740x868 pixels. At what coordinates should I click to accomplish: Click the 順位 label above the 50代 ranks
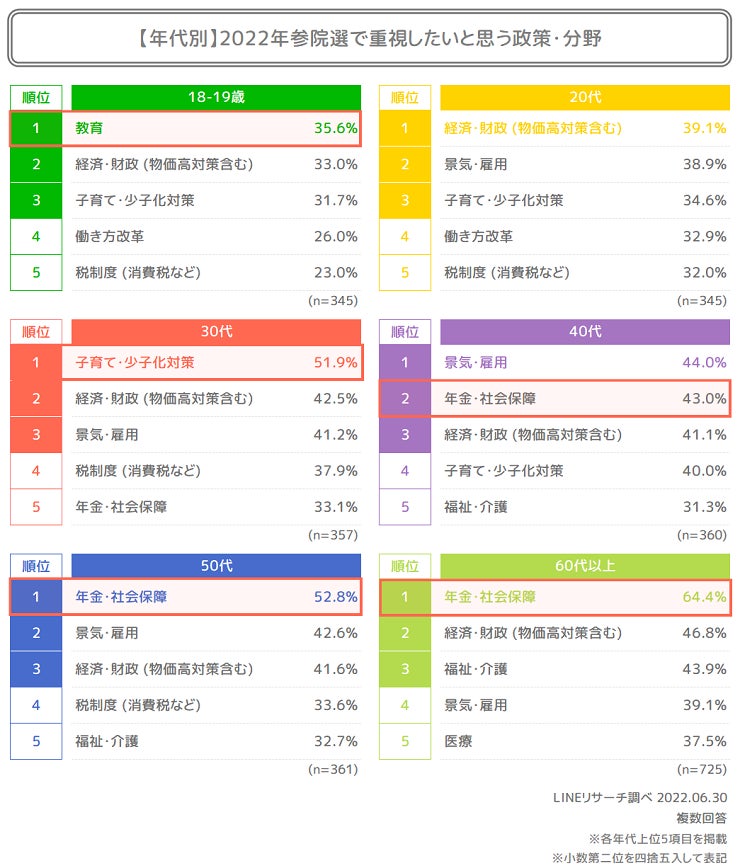pyautogui.click(x=36, y=565)
